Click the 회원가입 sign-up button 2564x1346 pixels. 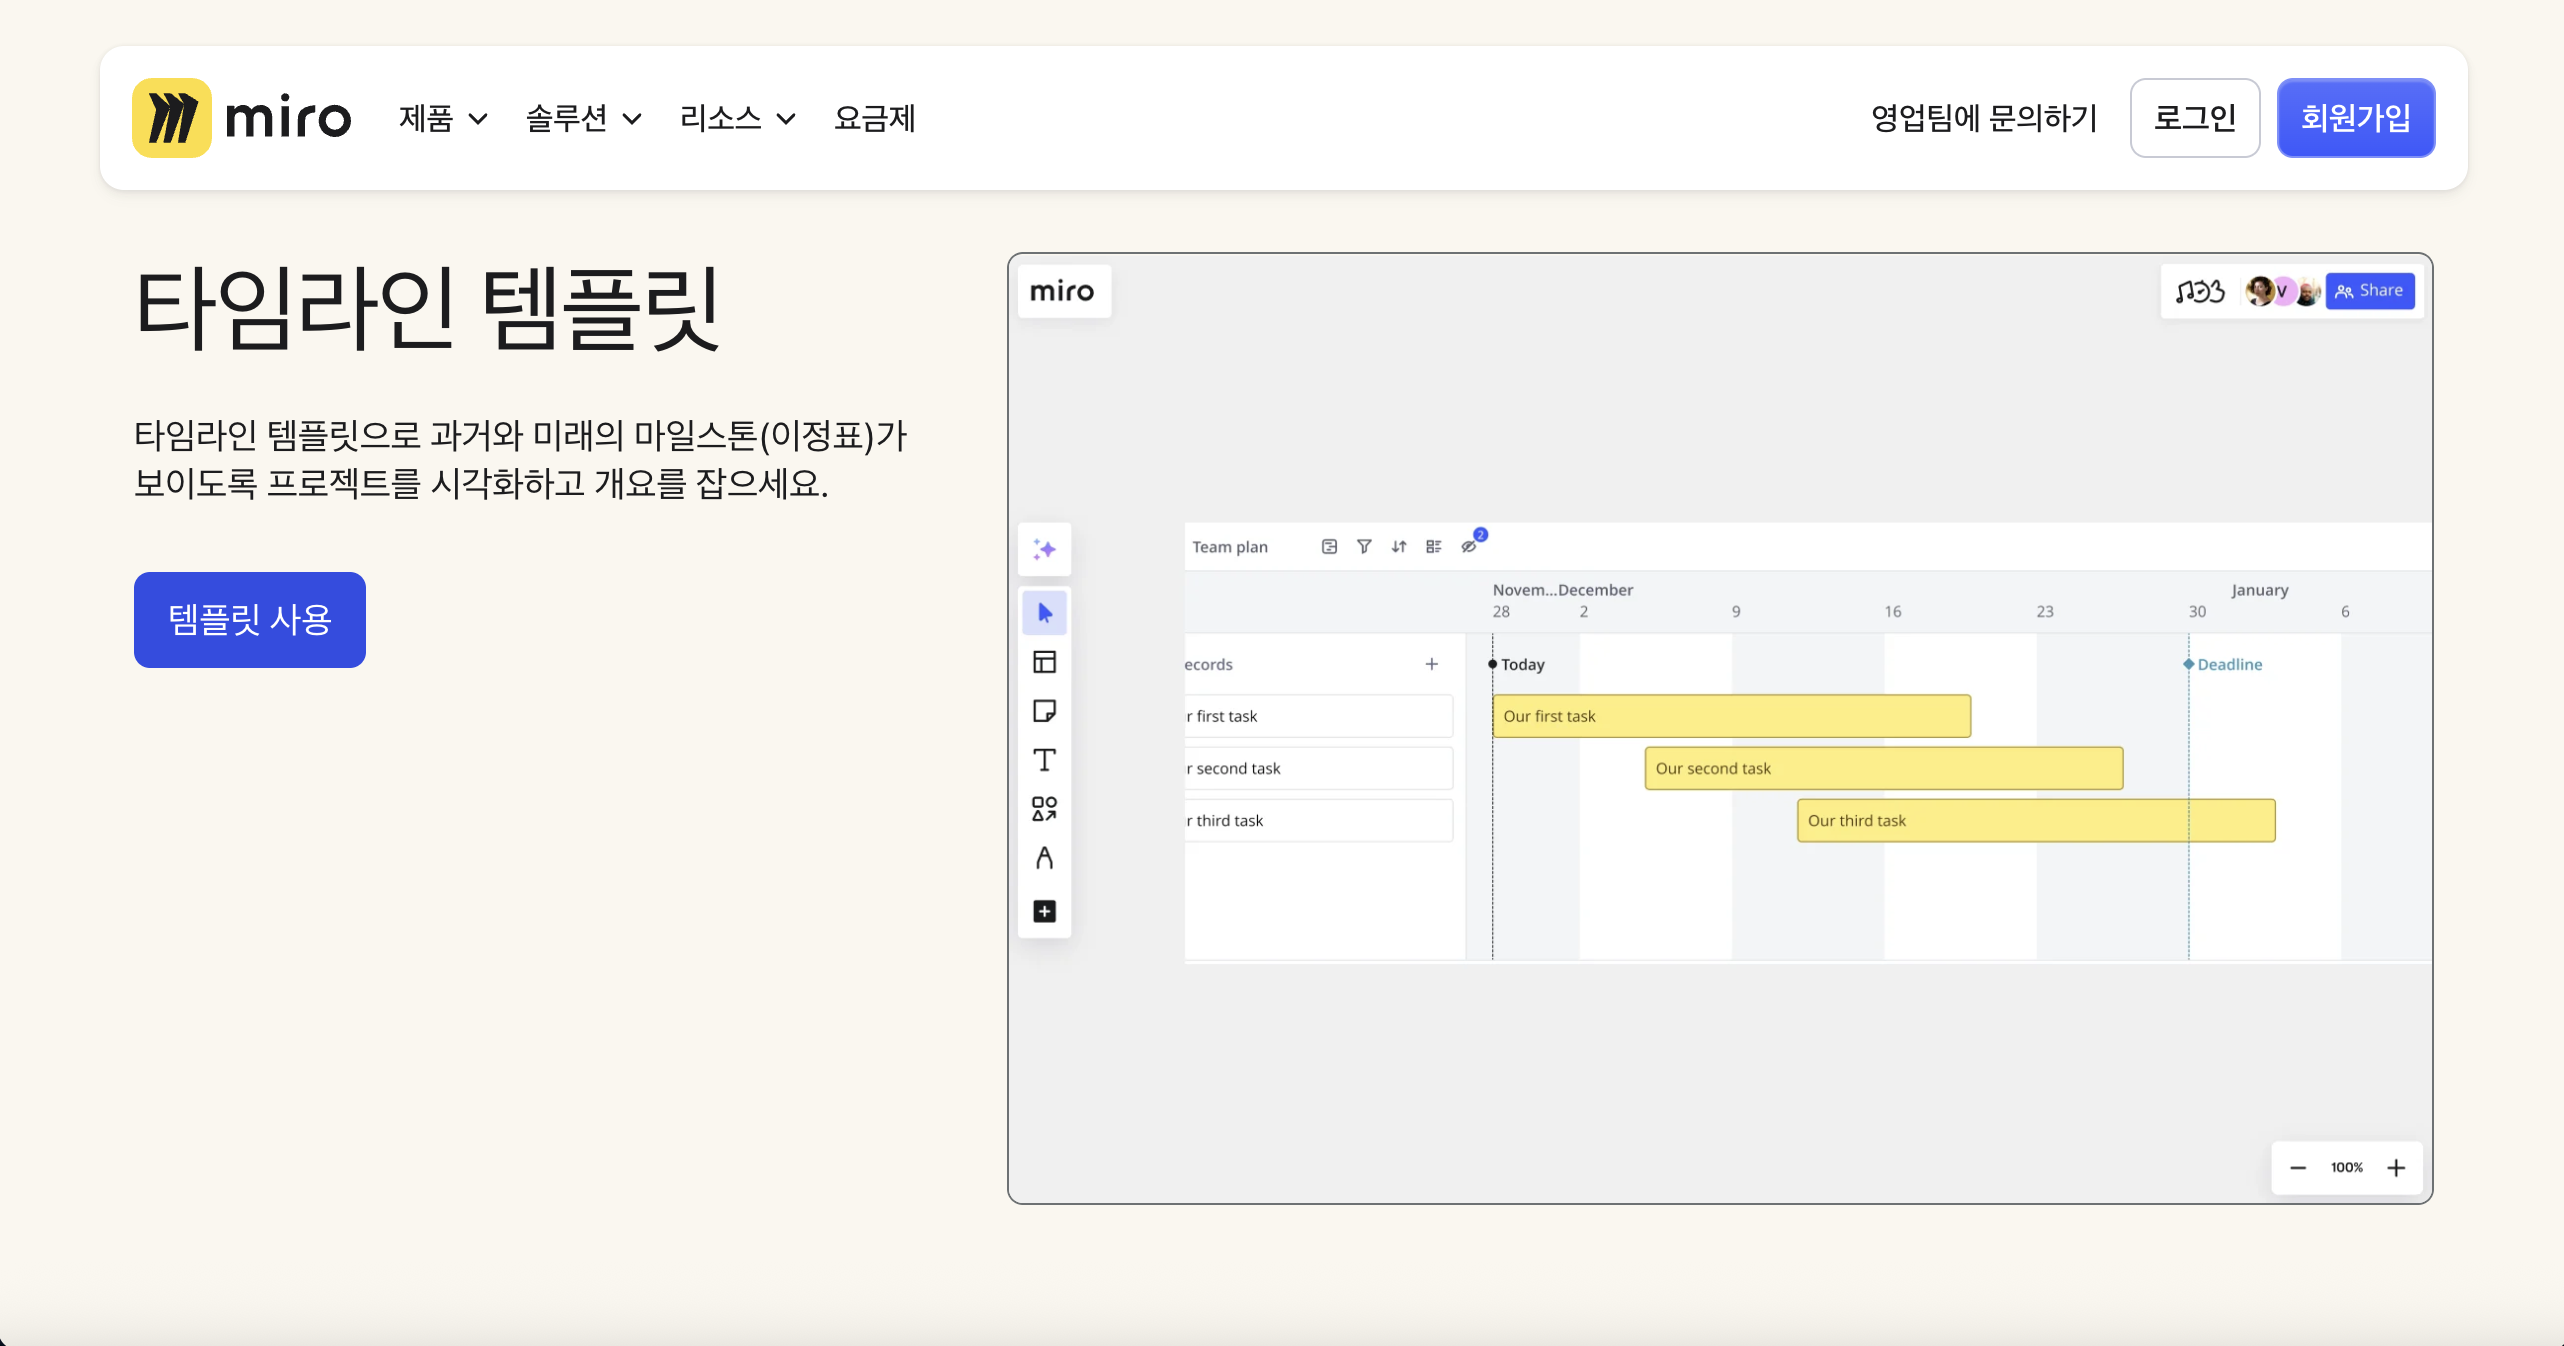2355,119
